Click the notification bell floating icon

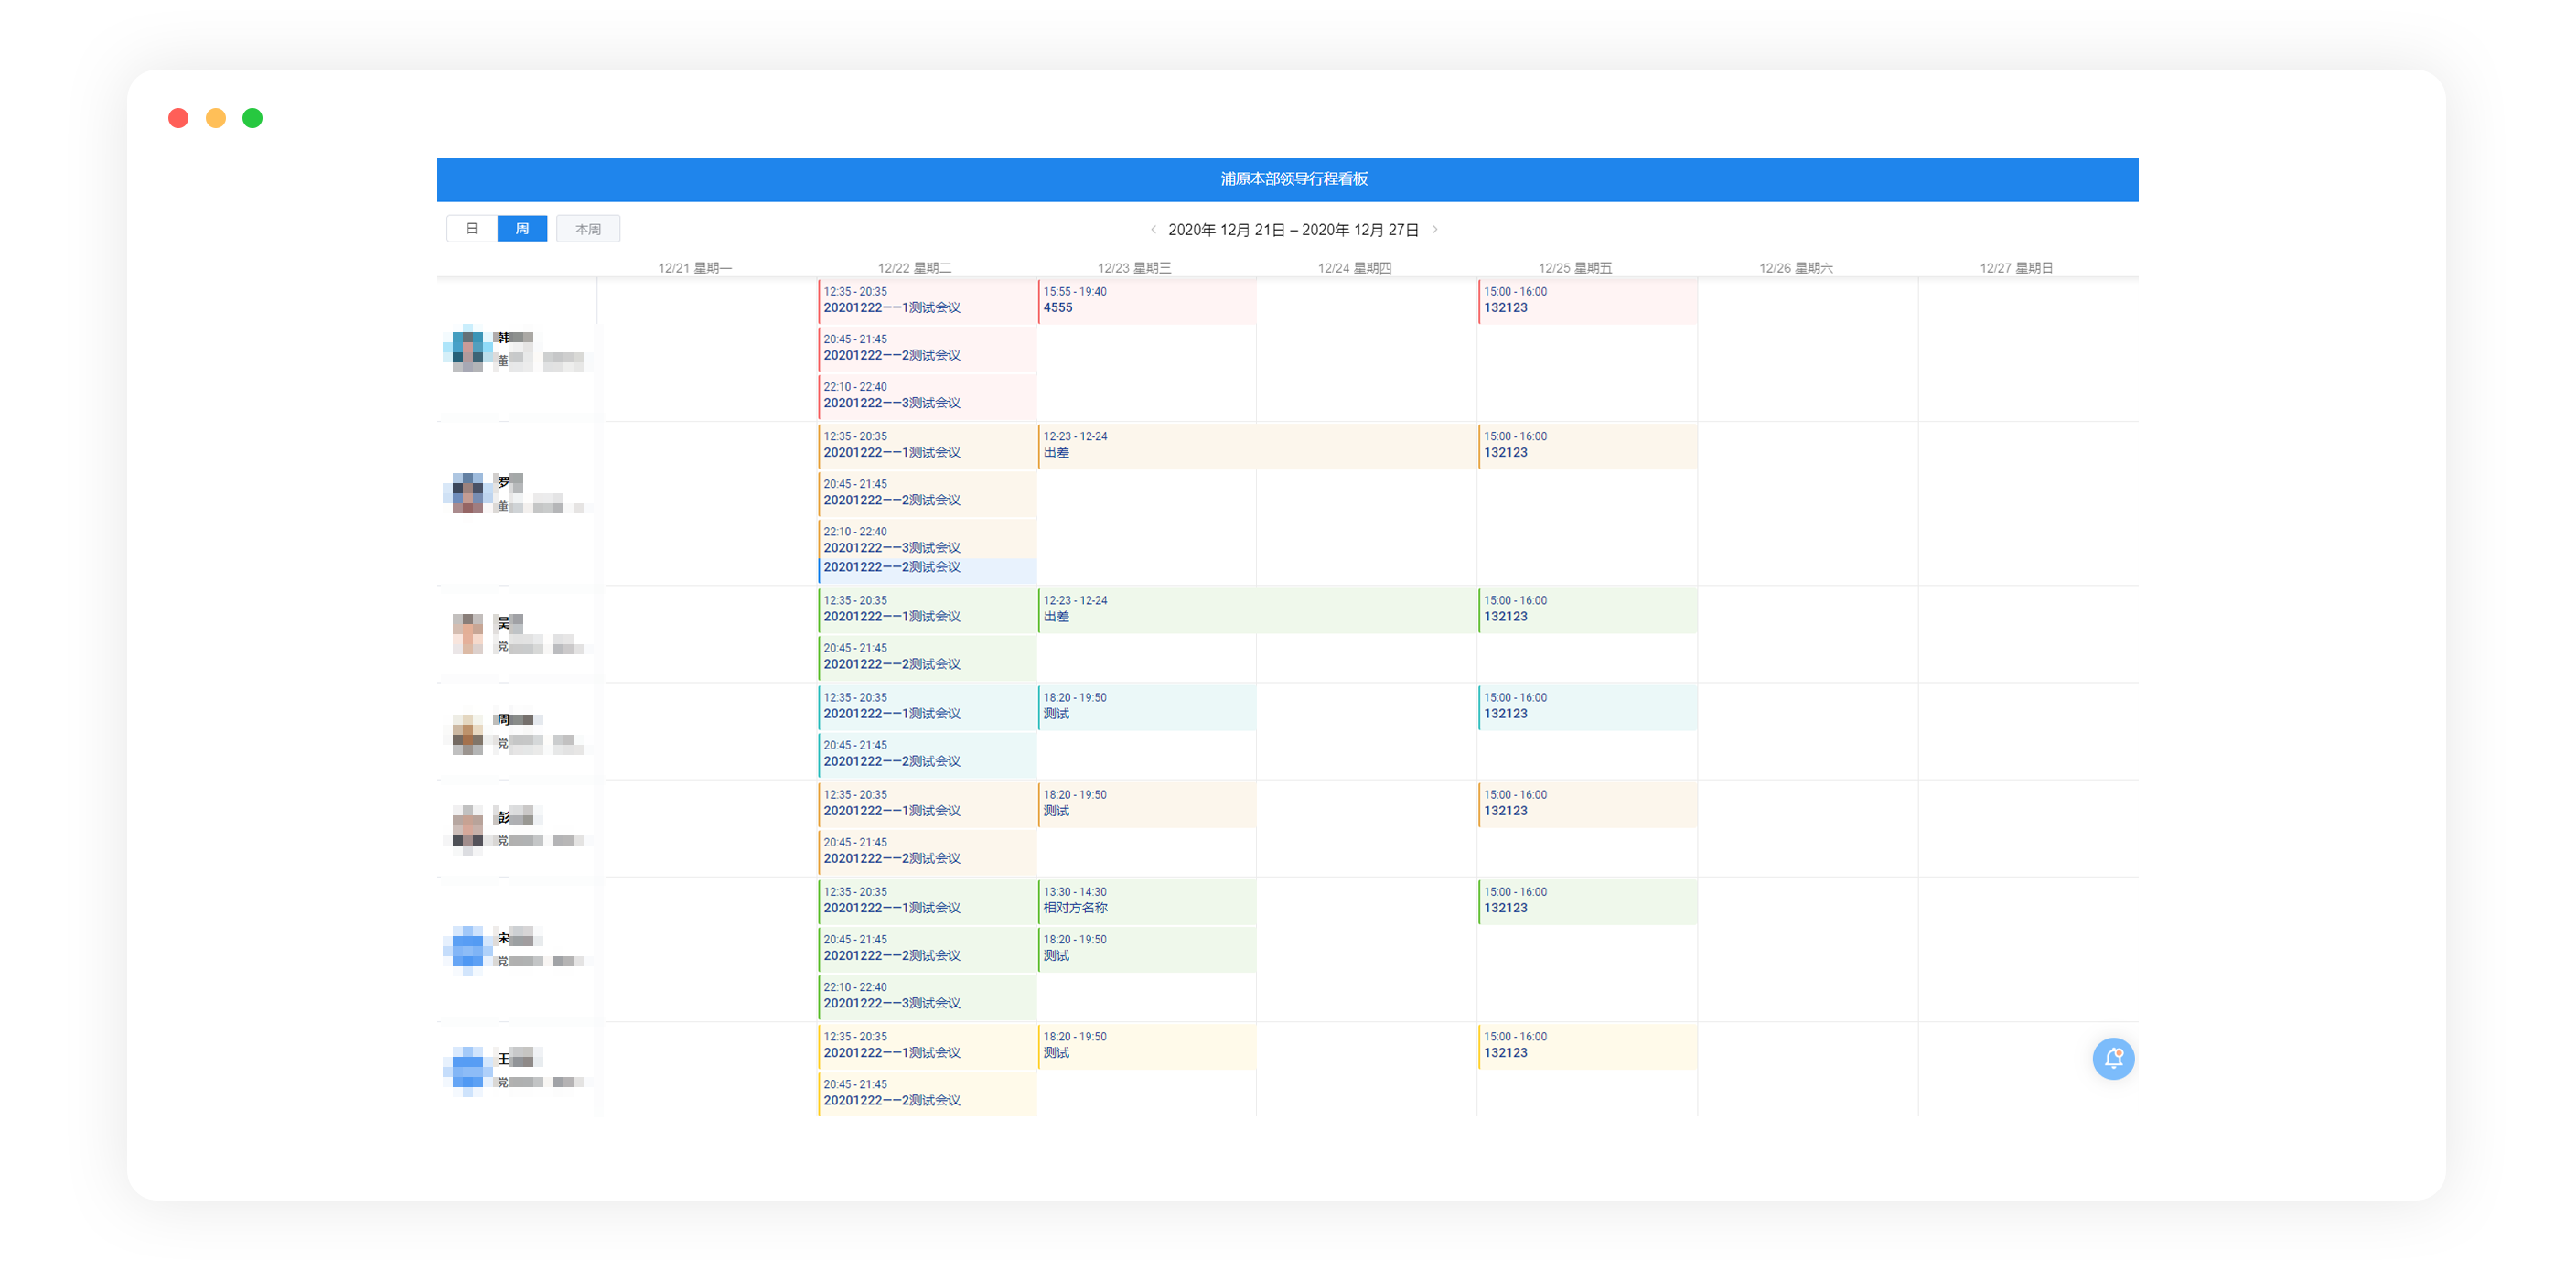(x=2113, y=1058)
